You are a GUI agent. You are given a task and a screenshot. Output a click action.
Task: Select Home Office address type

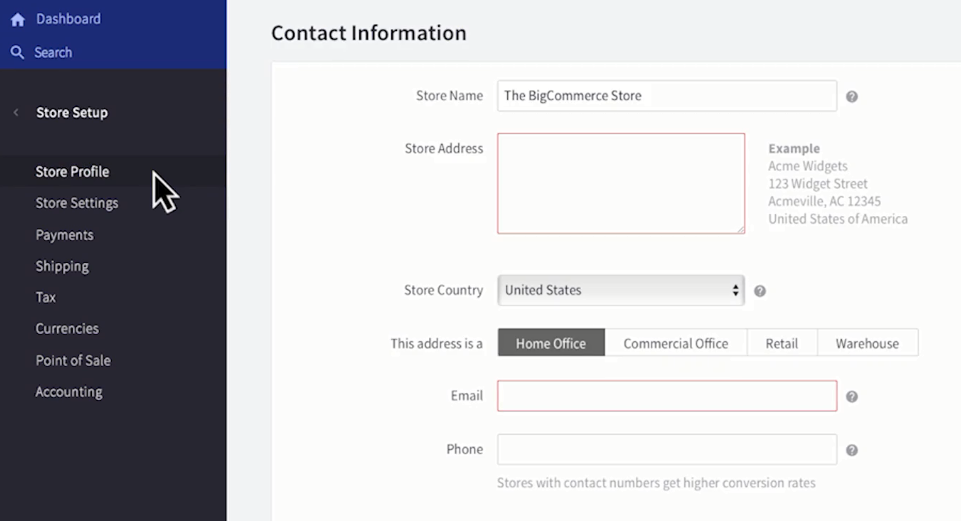551,343
